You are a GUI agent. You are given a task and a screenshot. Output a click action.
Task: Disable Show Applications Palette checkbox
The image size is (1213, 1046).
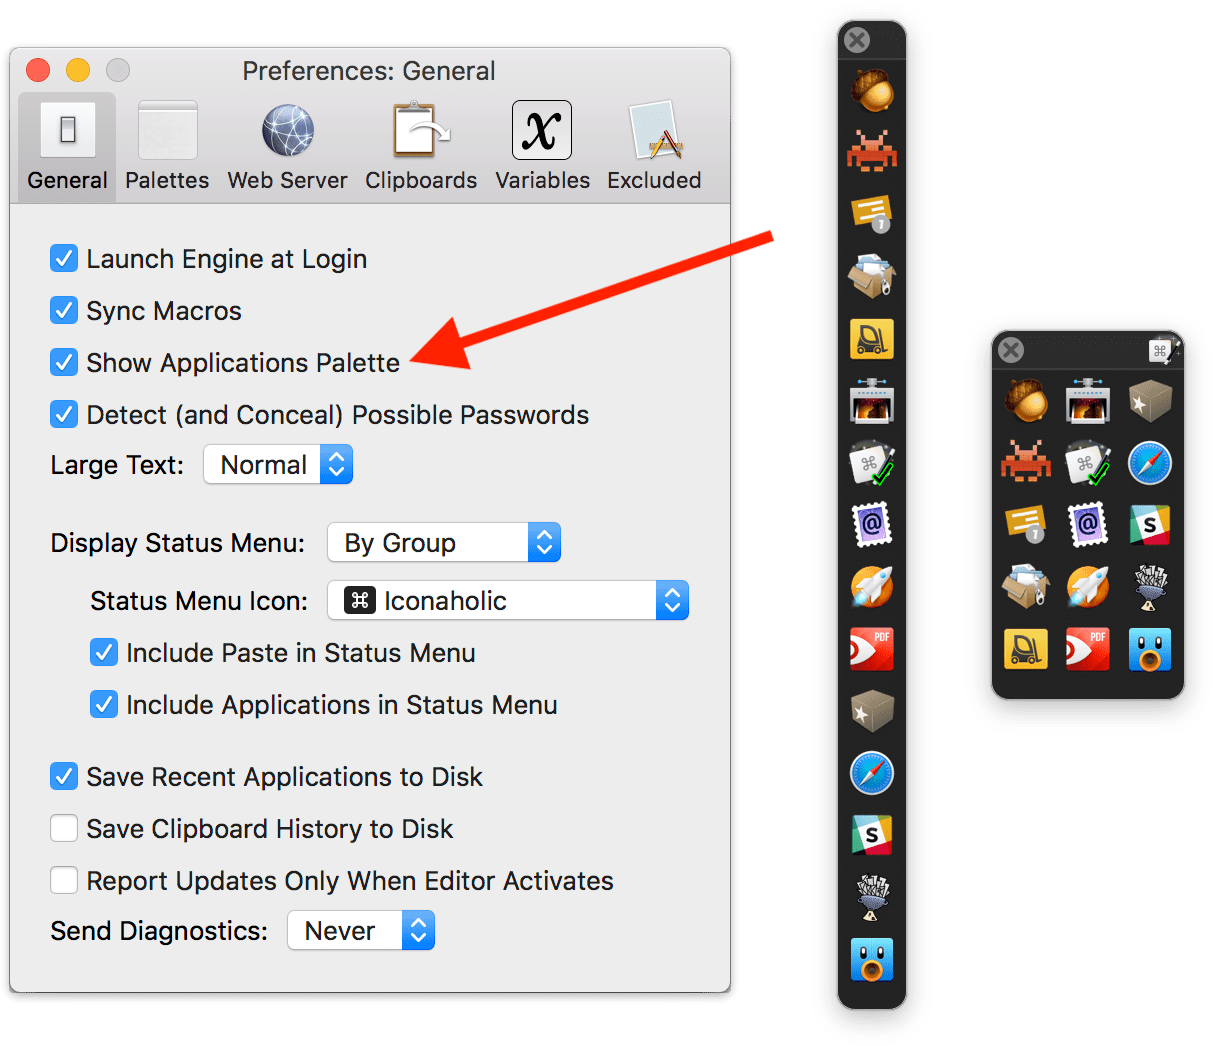tap(64, 363)
